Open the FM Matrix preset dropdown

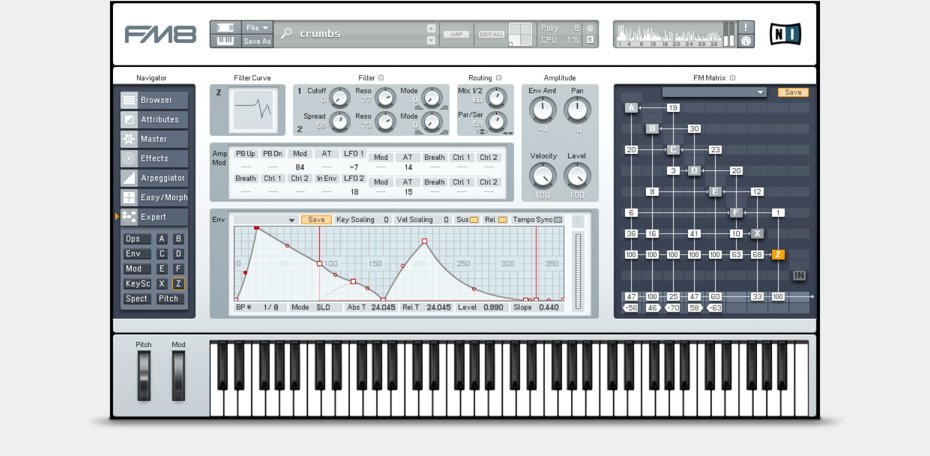pos(760,92)
